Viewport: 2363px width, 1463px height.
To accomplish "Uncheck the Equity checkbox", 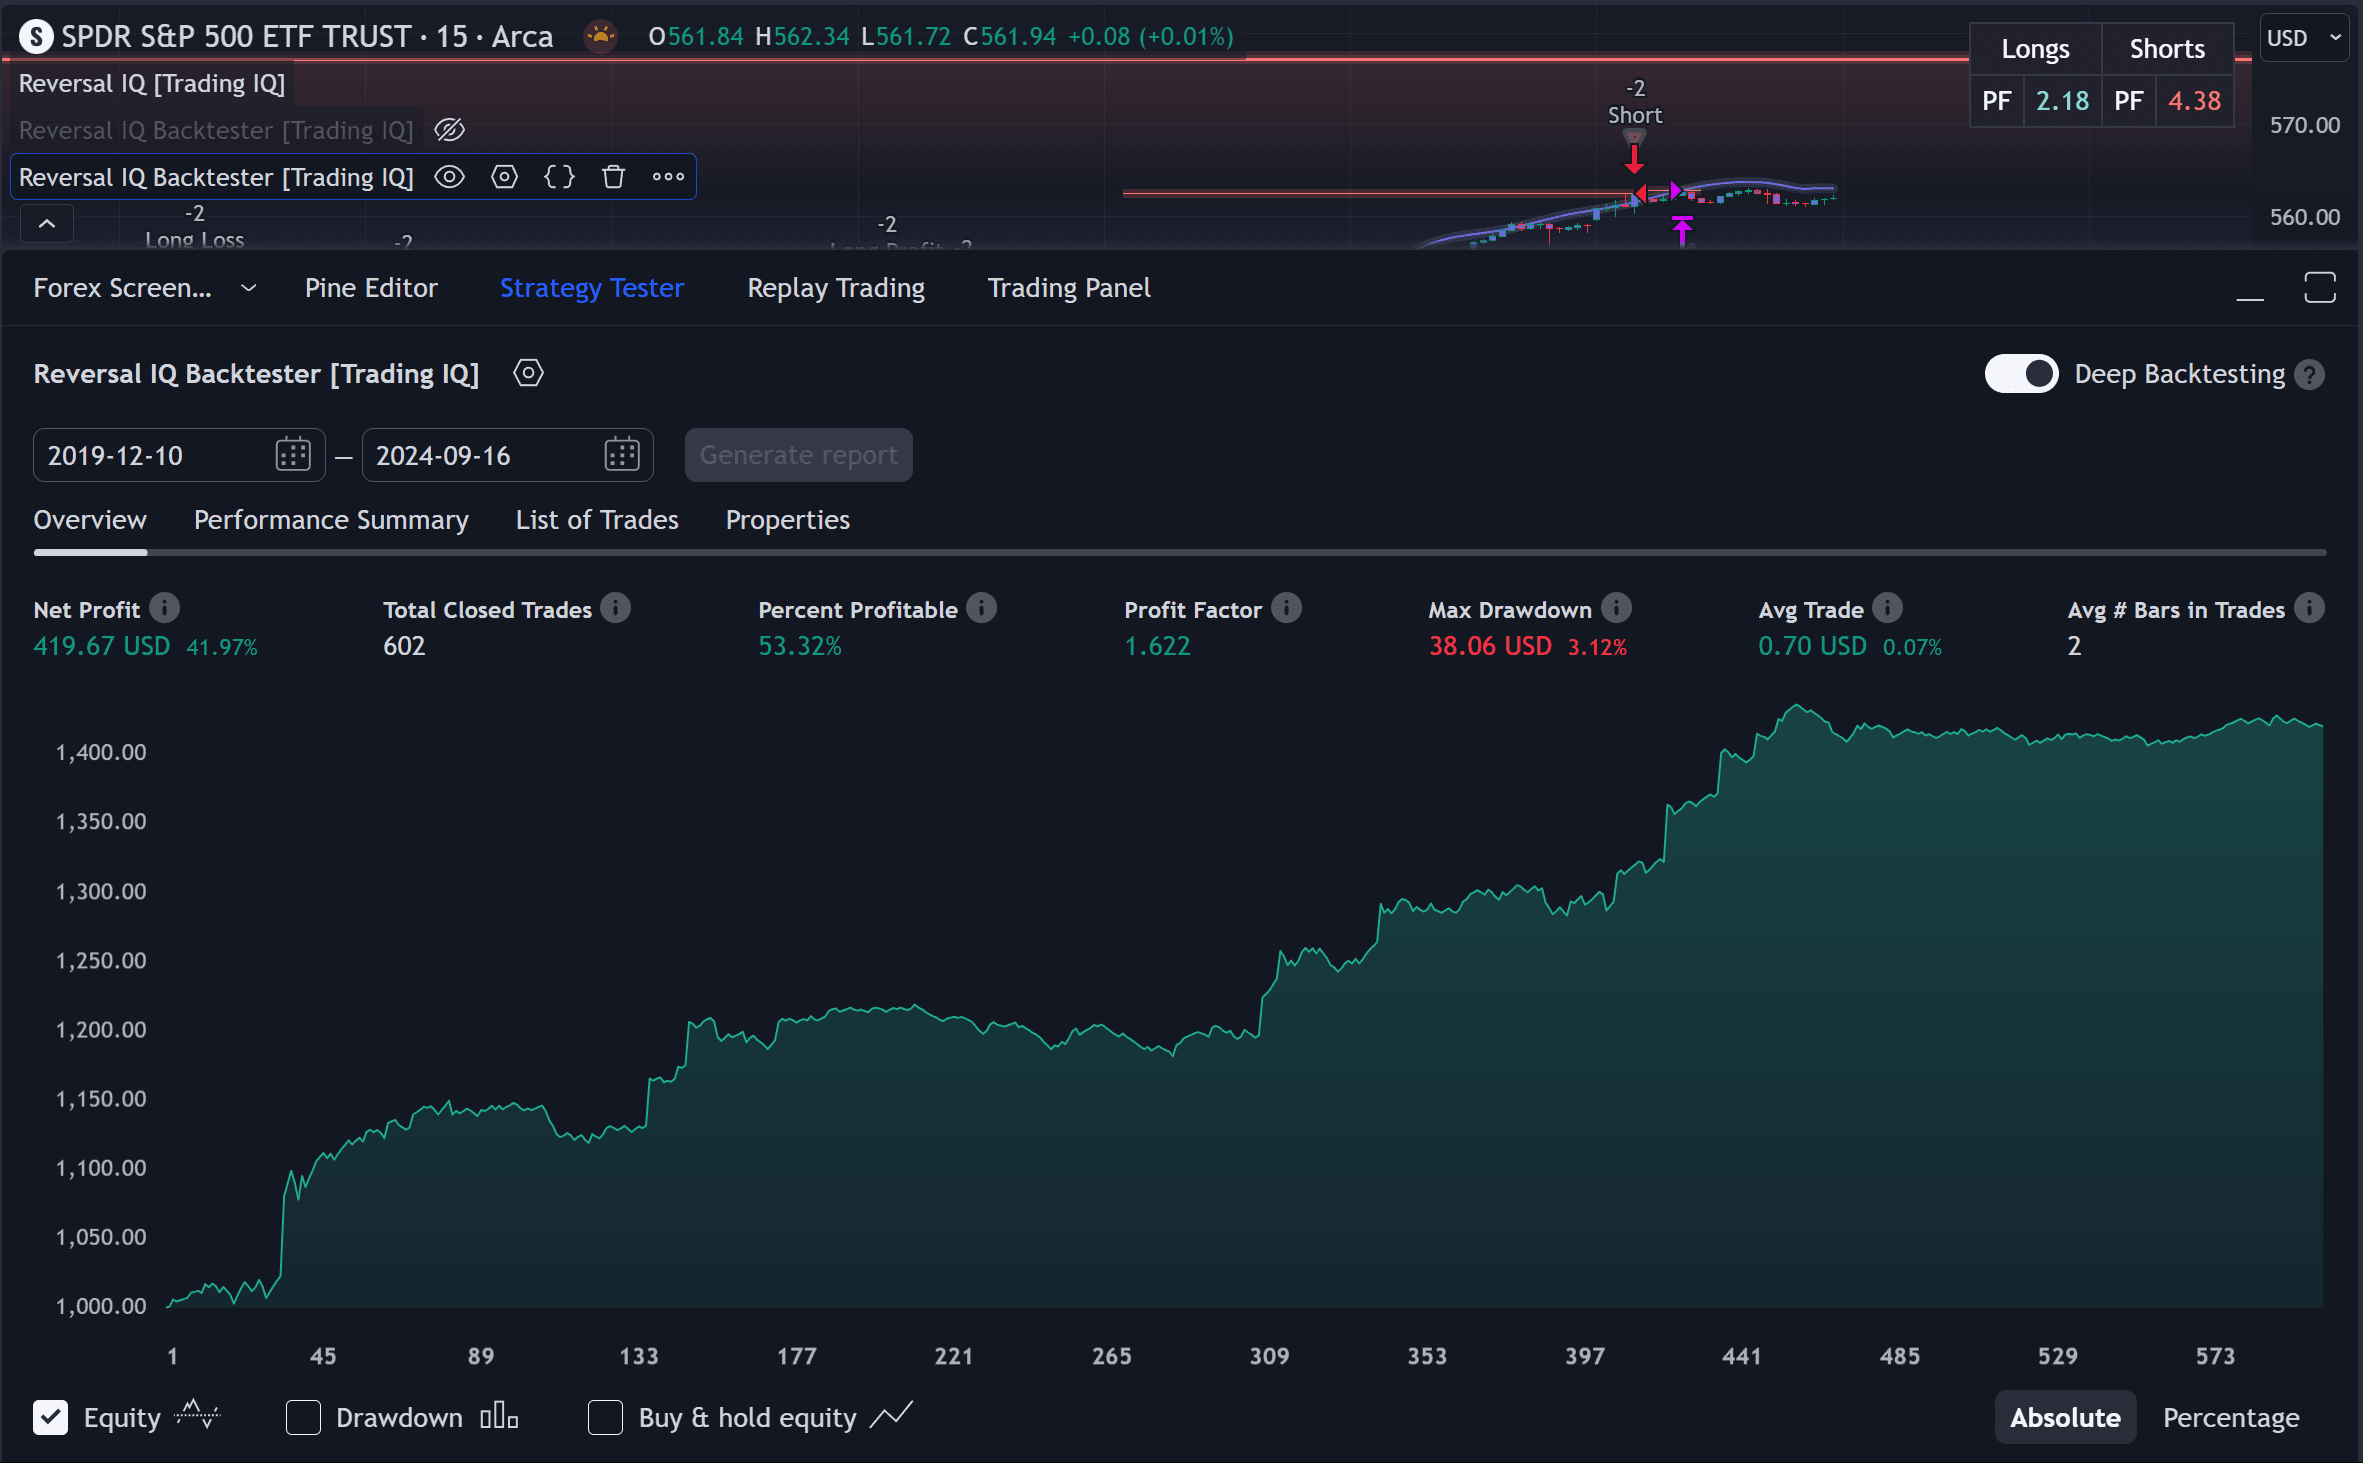I will [50, 1417].
